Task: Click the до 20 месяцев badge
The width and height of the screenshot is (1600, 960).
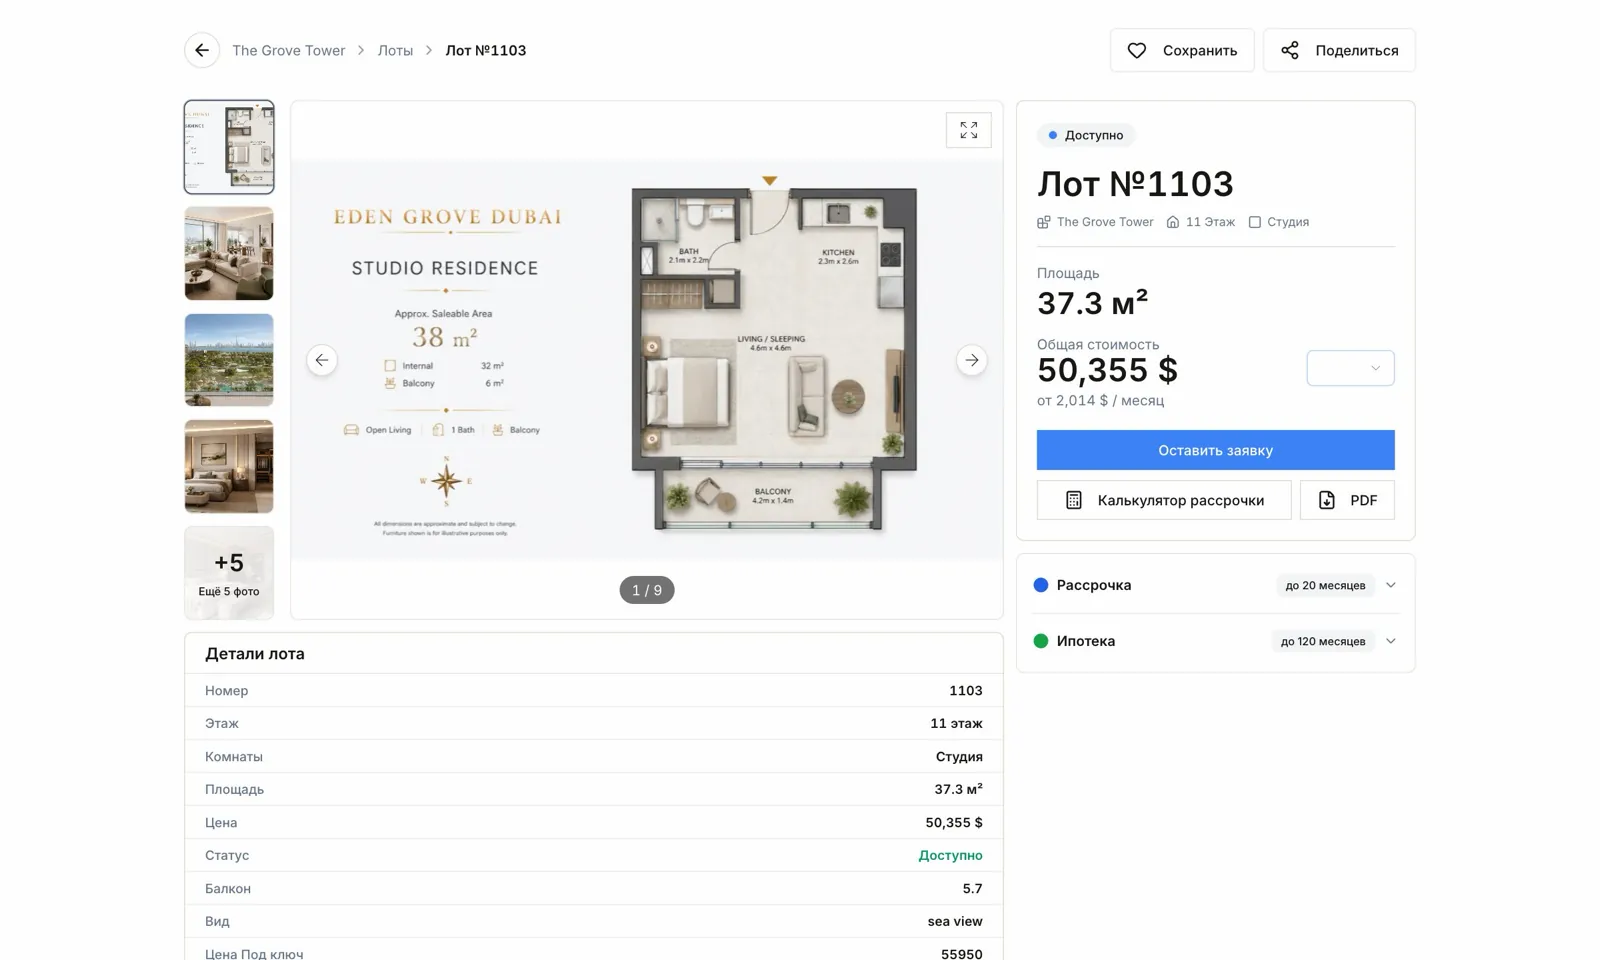Action: point(1325,585)
